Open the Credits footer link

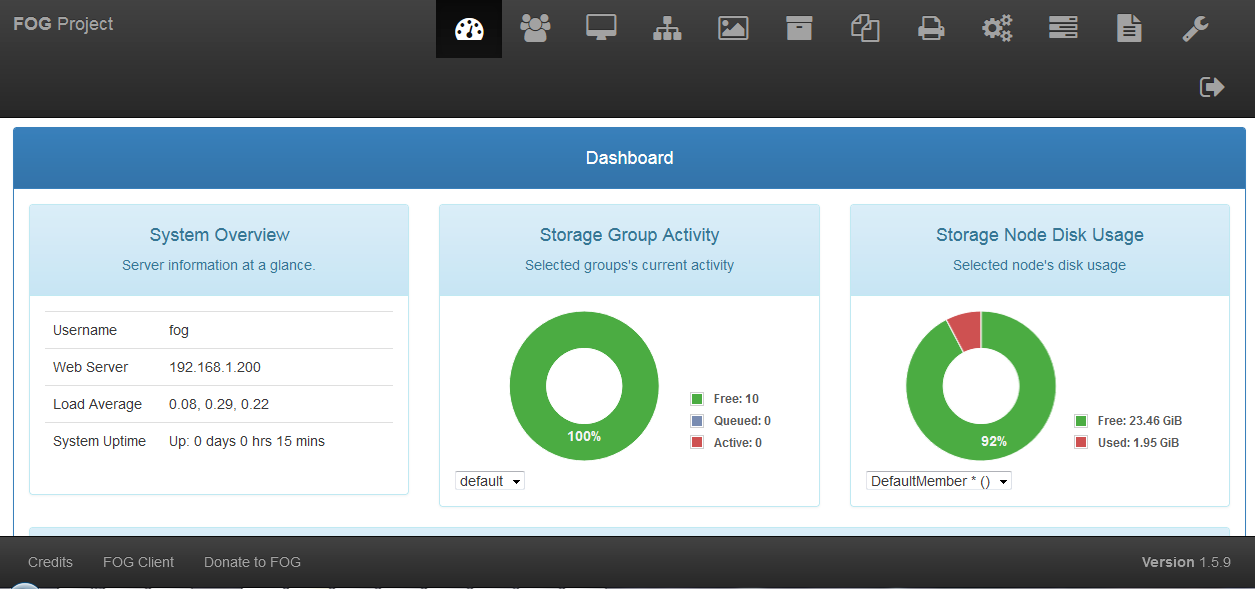pyautogui.click(x=50, y=562)
